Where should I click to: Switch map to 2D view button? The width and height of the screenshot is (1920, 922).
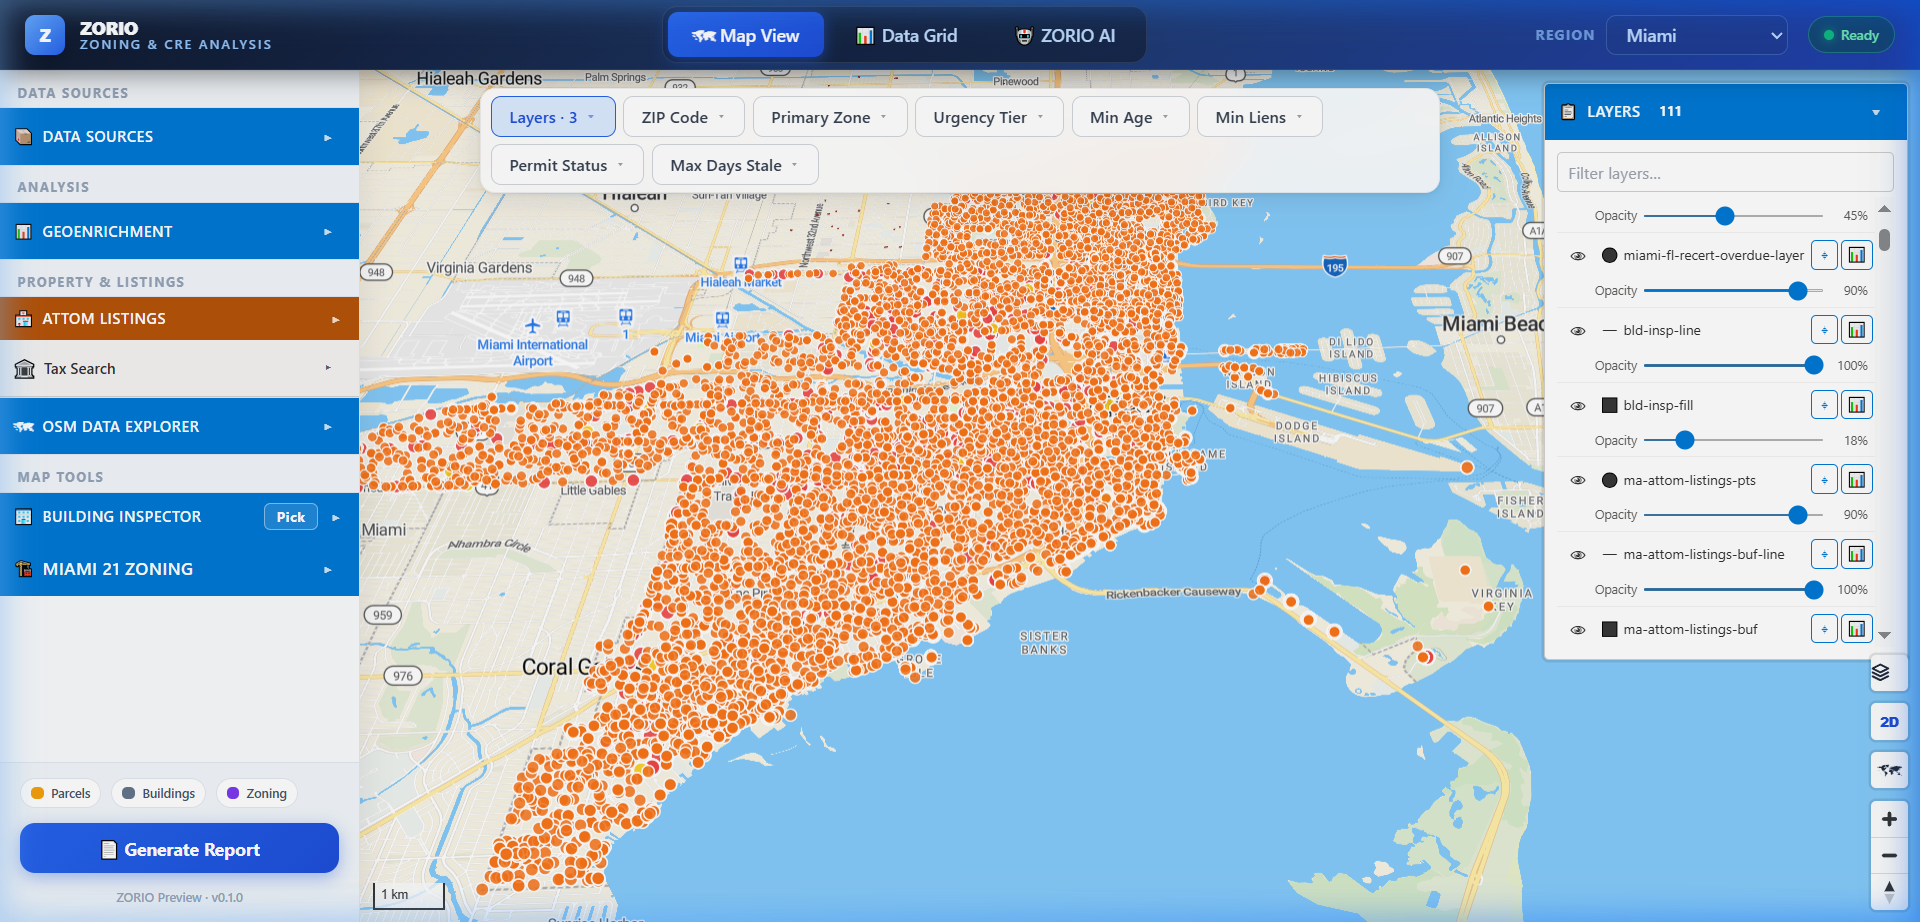(x=1889, y=722)
